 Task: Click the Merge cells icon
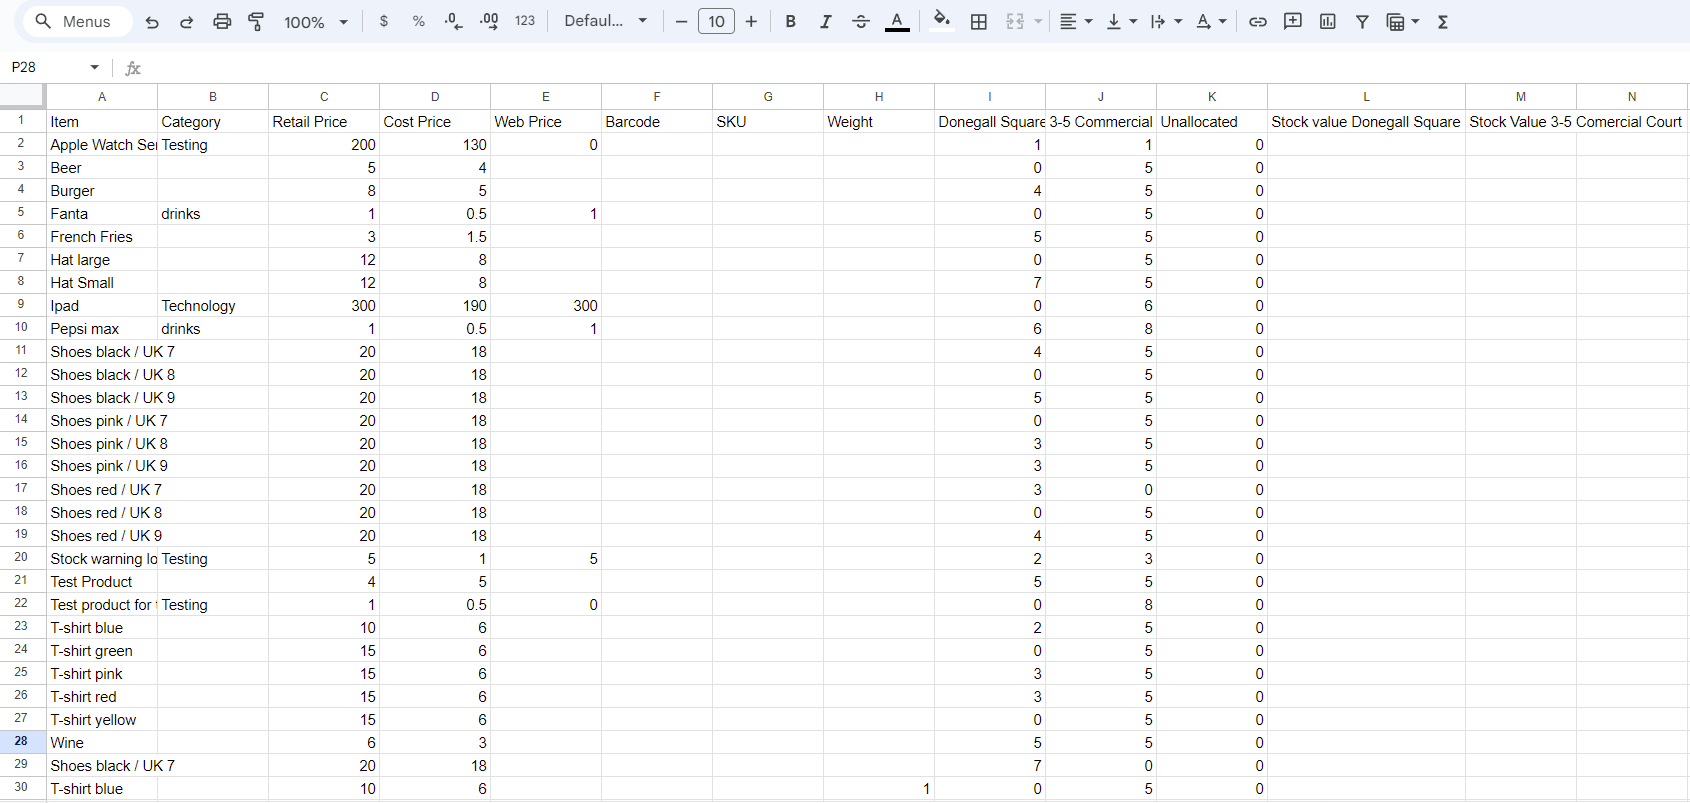1015,21
